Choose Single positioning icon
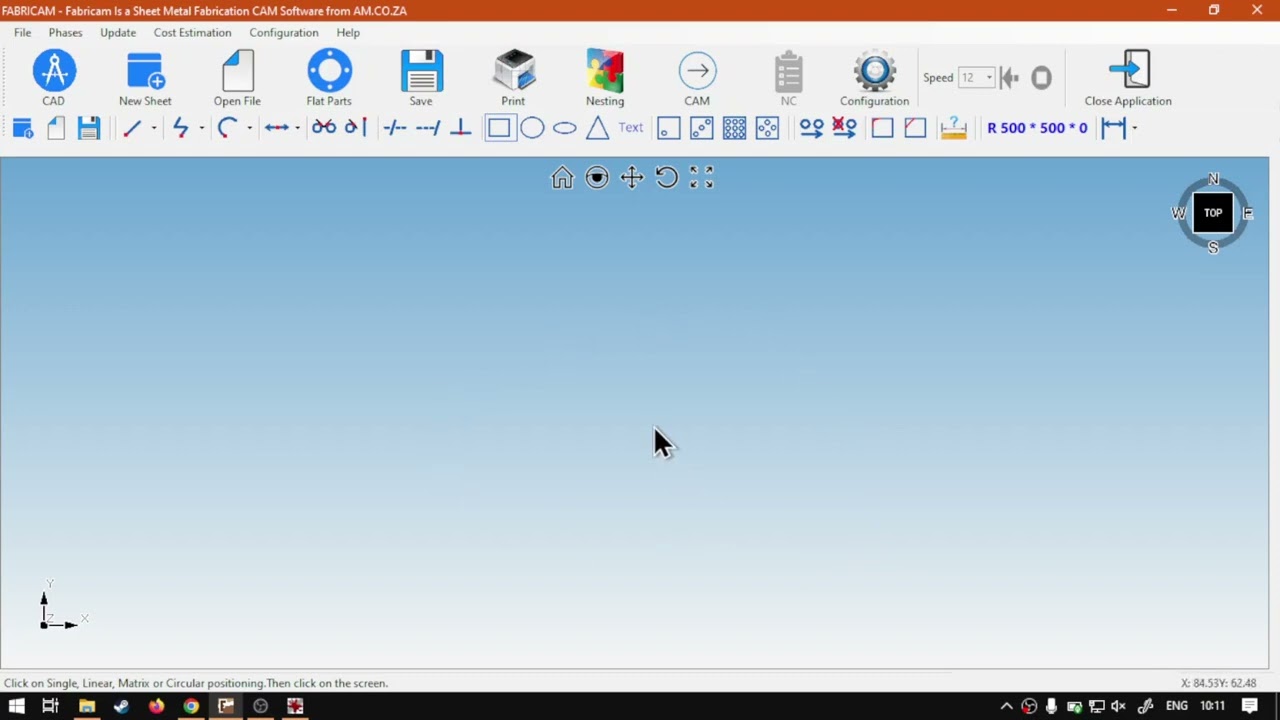Viewport: 1280px width, 720px height. click(669, 128)
